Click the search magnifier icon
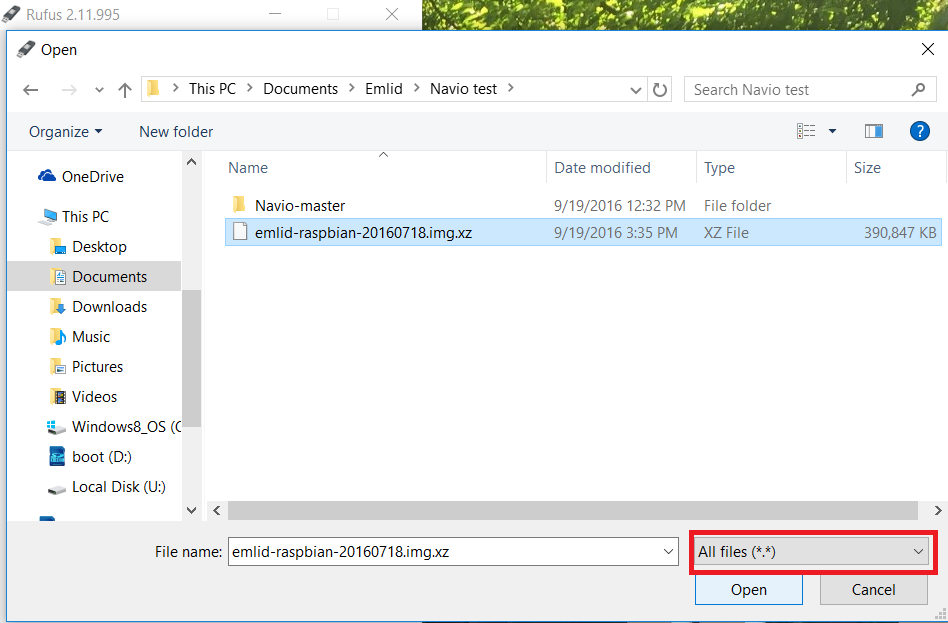Viewport: 948px width, 623px height. 918,90
